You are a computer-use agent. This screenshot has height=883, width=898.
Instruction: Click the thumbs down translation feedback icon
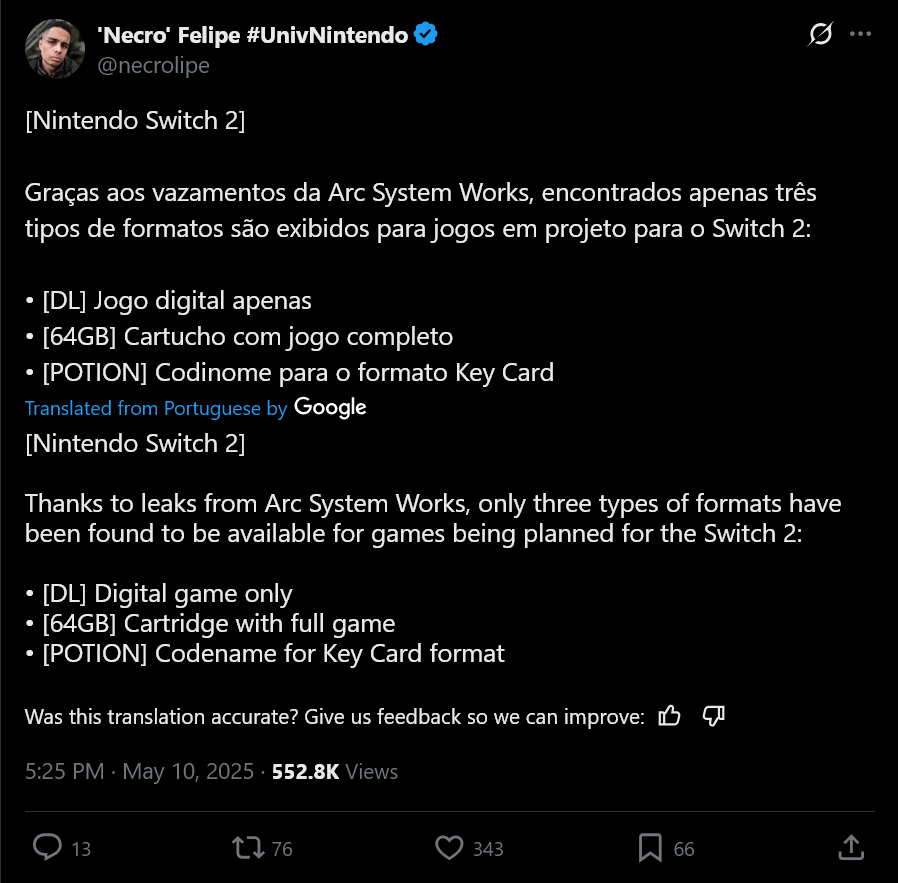(x=714, y=716)
